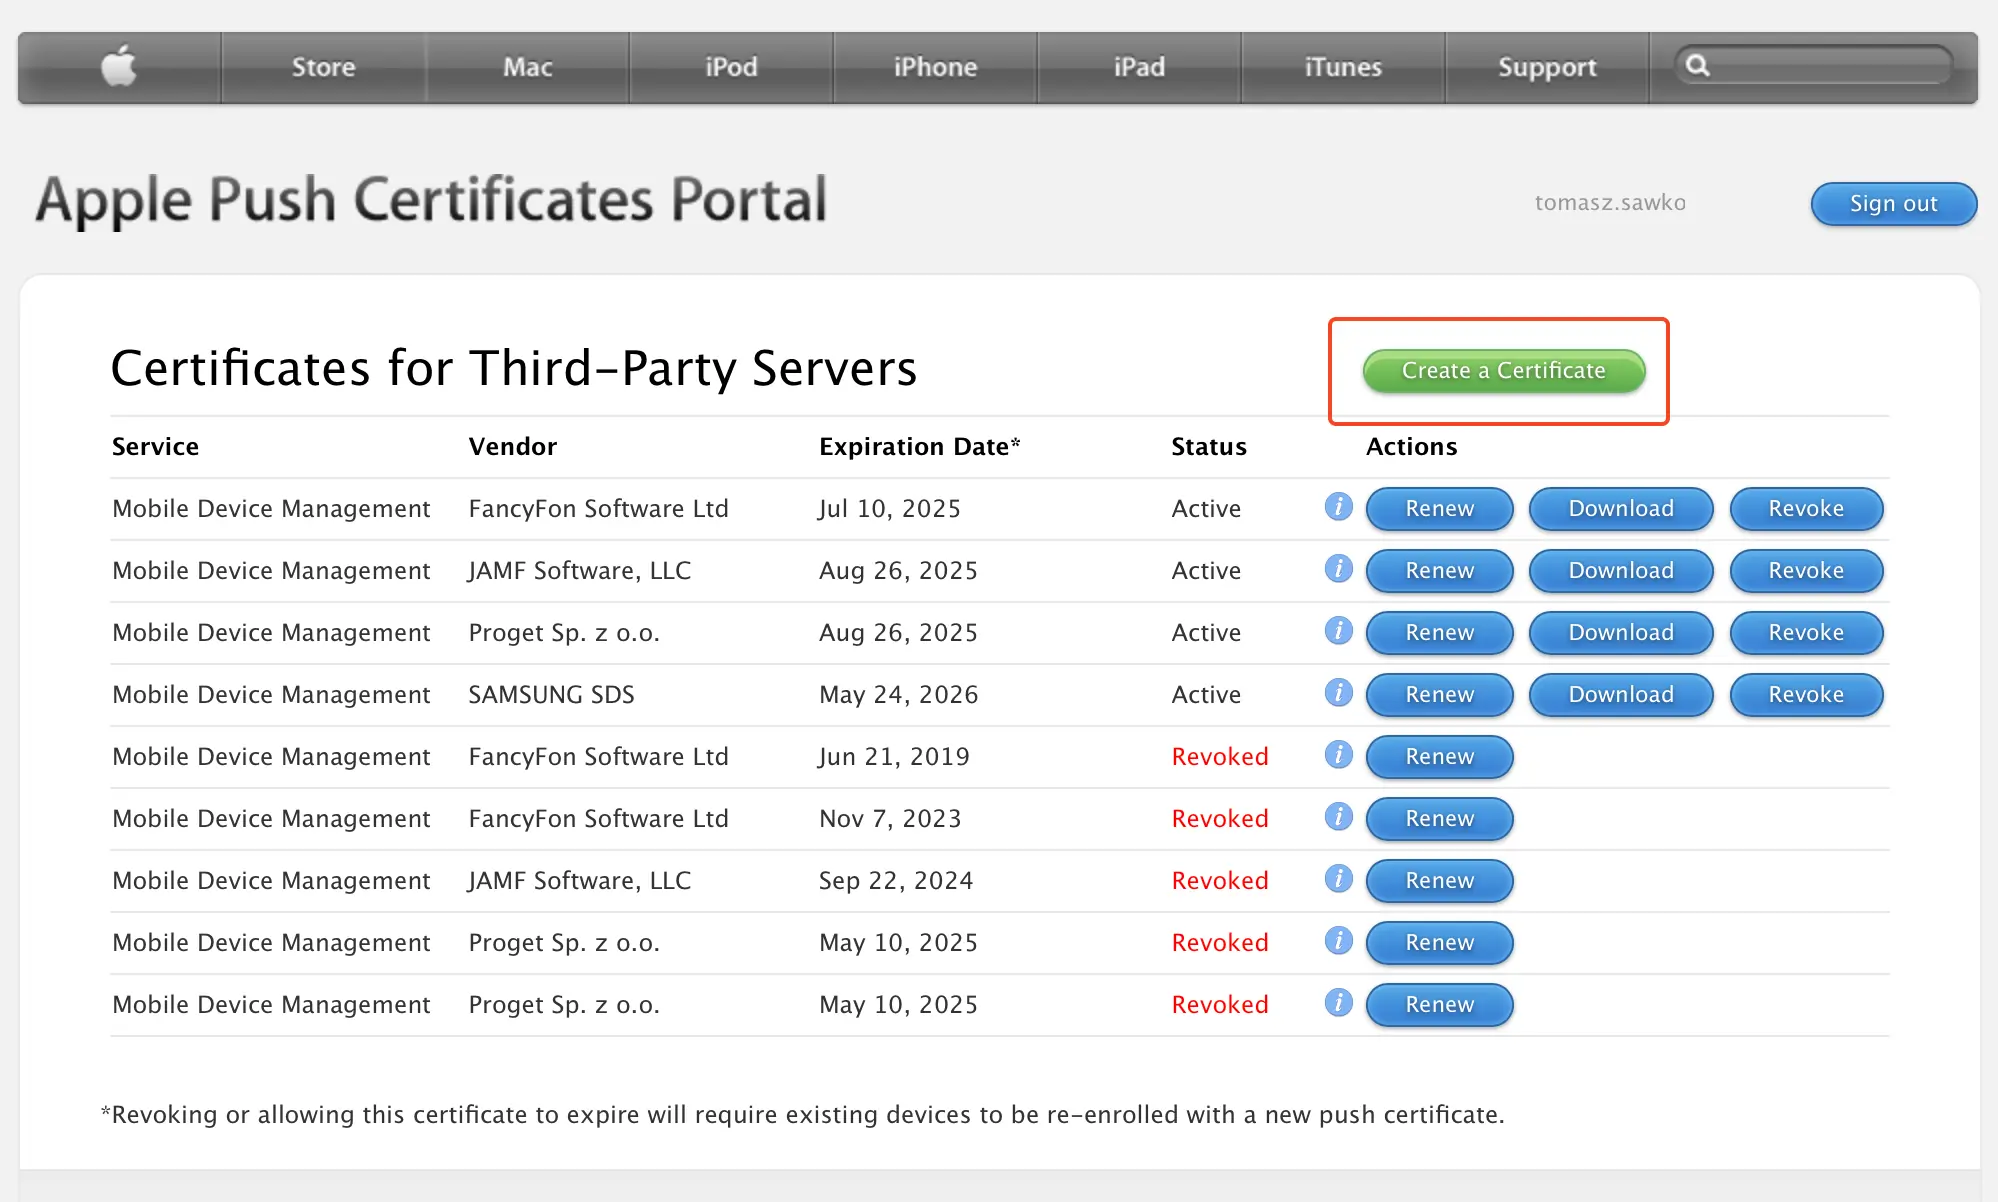Sign out of the portal
This screenshot has width=1998, height=1202.
point(1893,204)
